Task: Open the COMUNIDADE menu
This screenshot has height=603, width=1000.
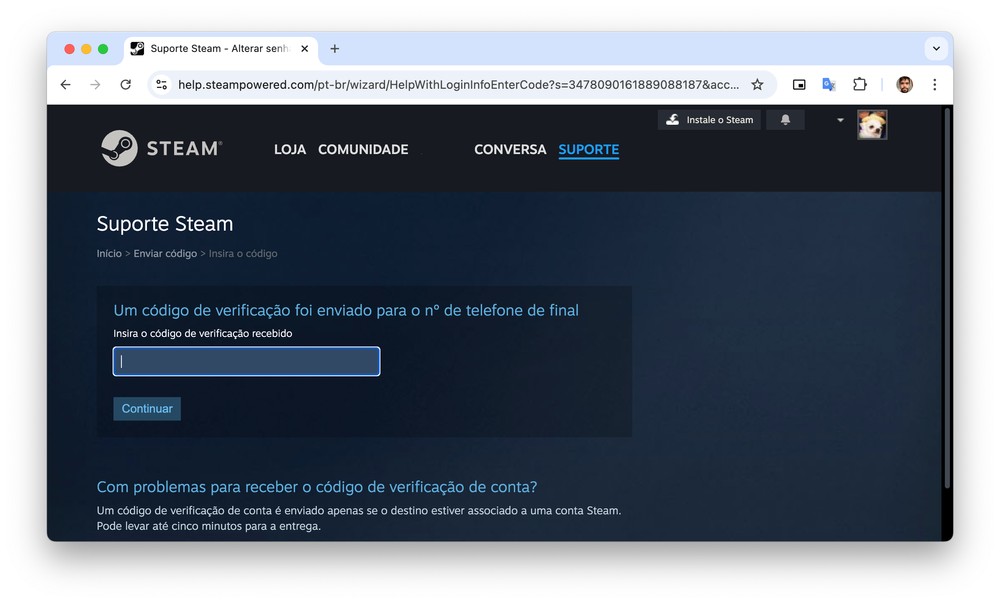Action: pos(363,149)
